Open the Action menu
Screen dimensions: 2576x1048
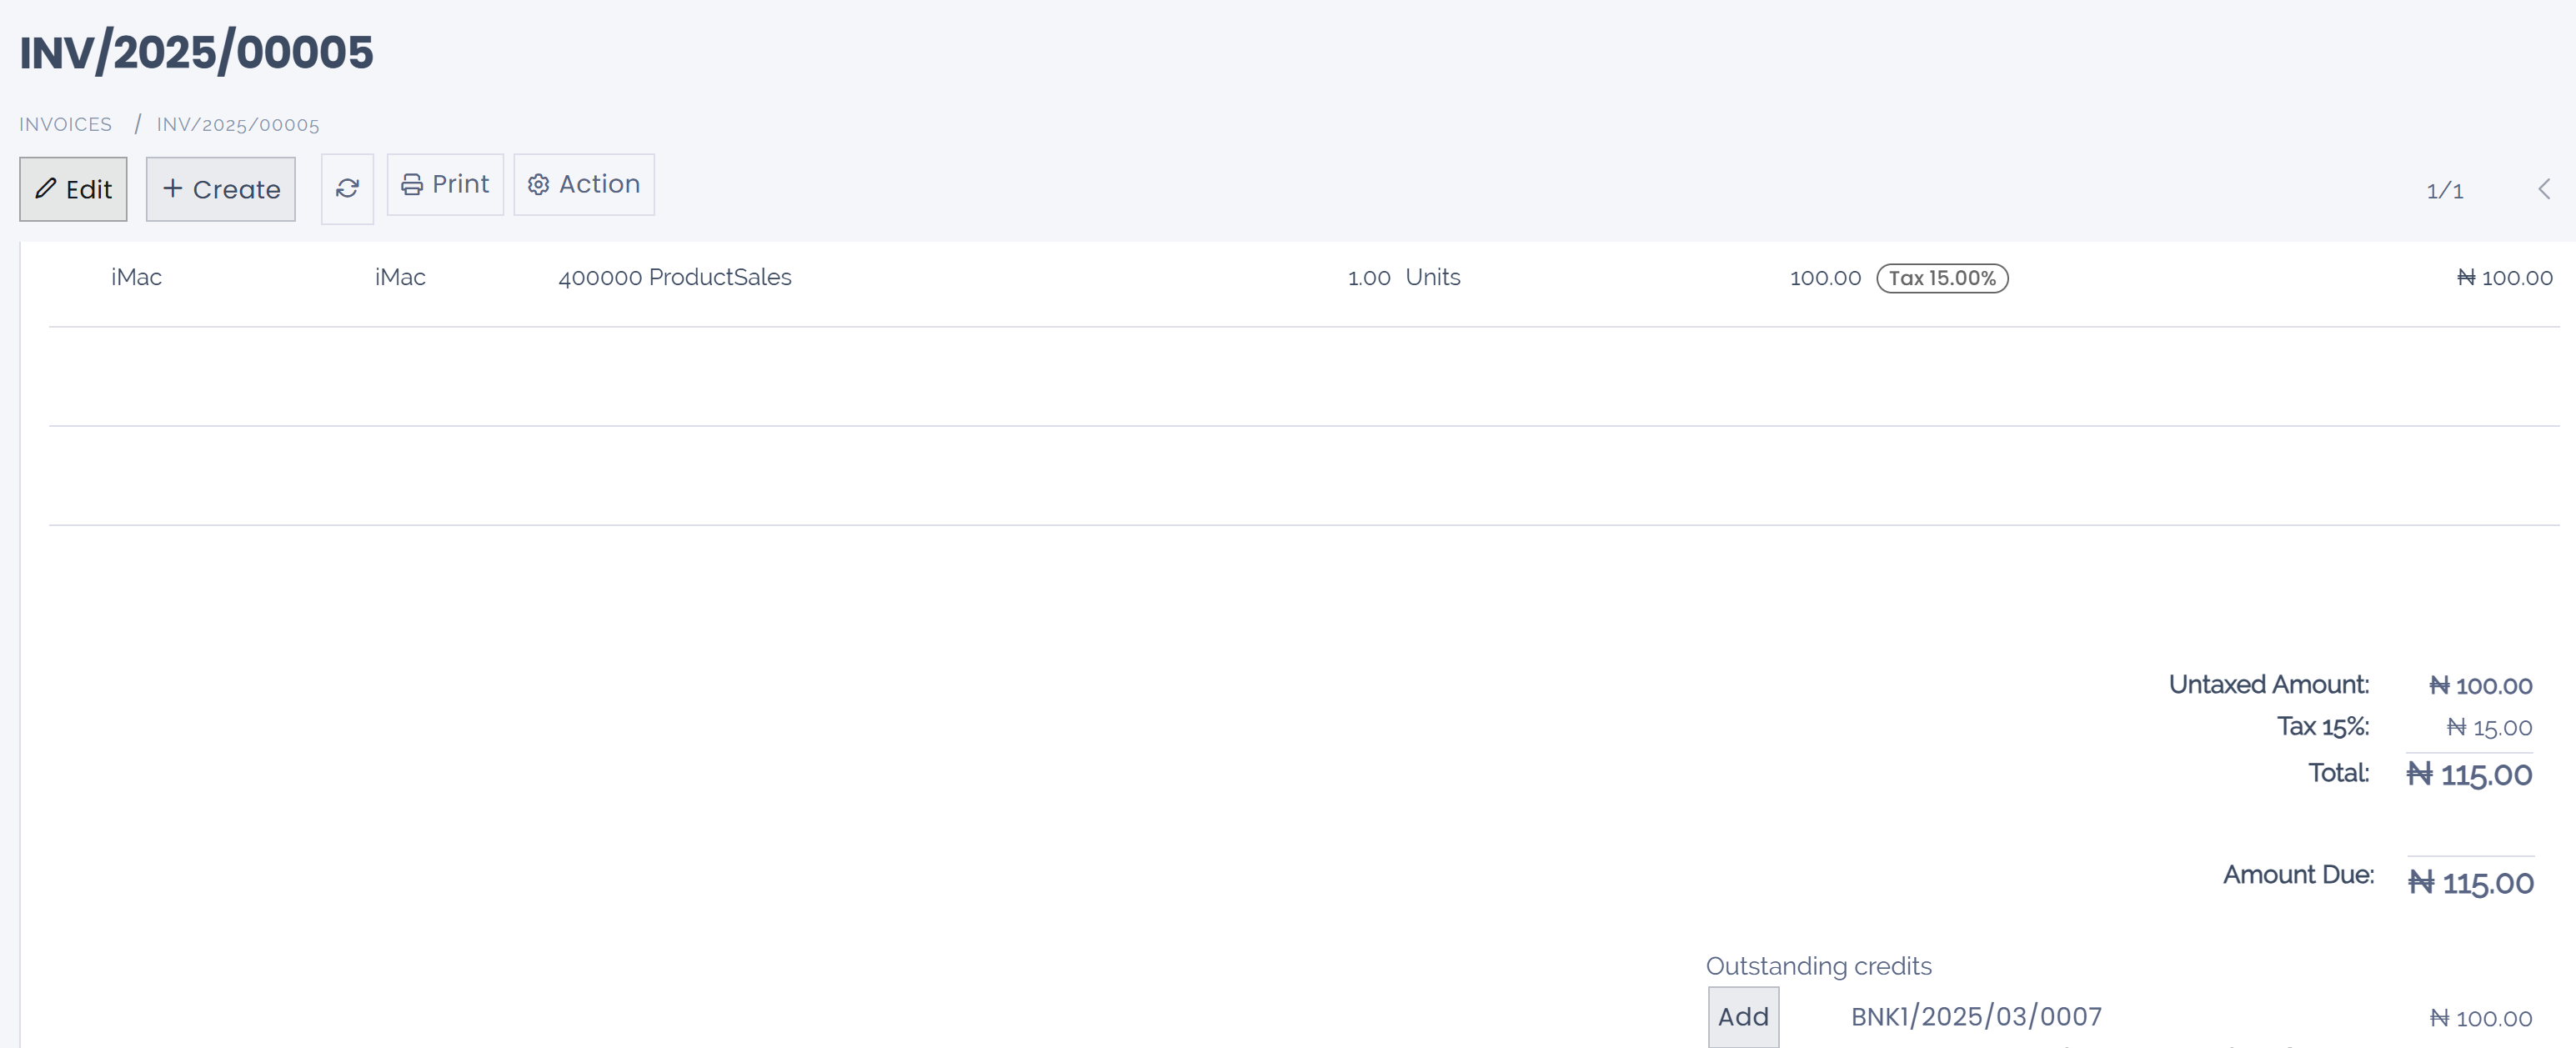click(584, 184)
